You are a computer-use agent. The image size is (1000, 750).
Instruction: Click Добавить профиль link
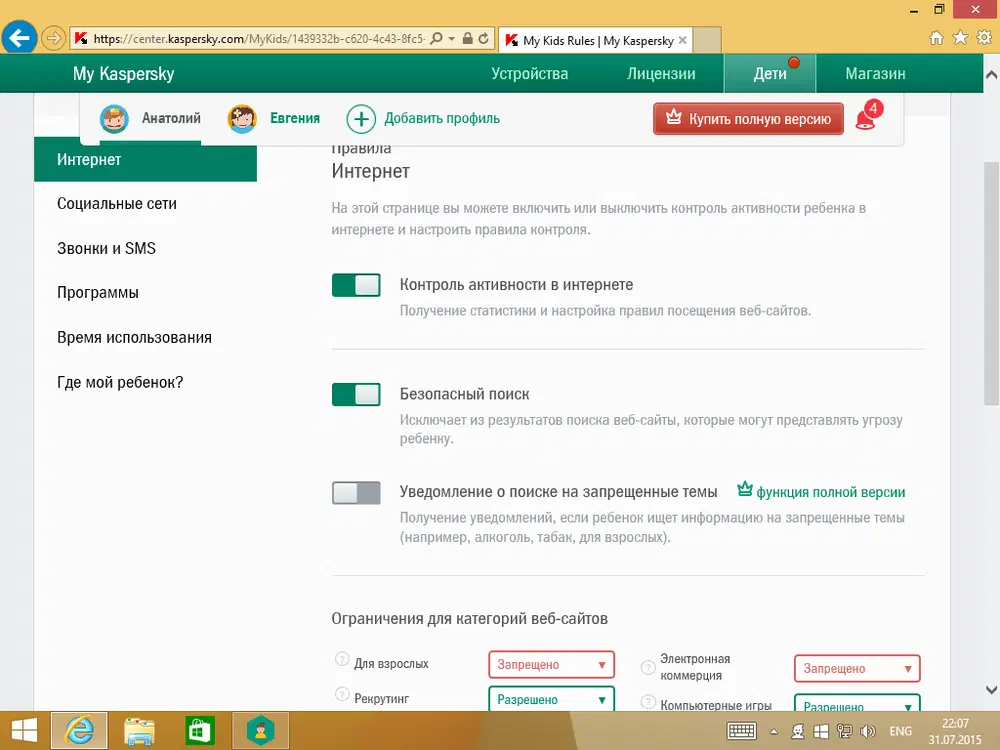pyautogui.click(x=442, y=119)
